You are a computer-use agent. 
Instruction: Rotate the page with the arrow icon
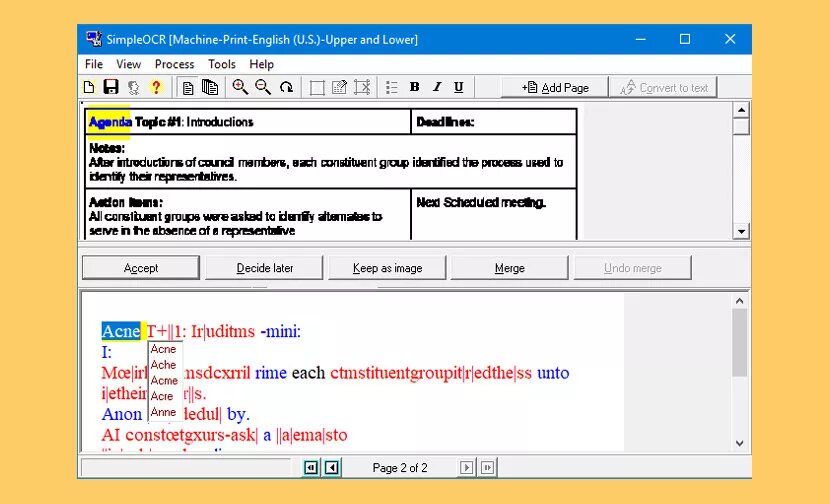tap(286, 87)
